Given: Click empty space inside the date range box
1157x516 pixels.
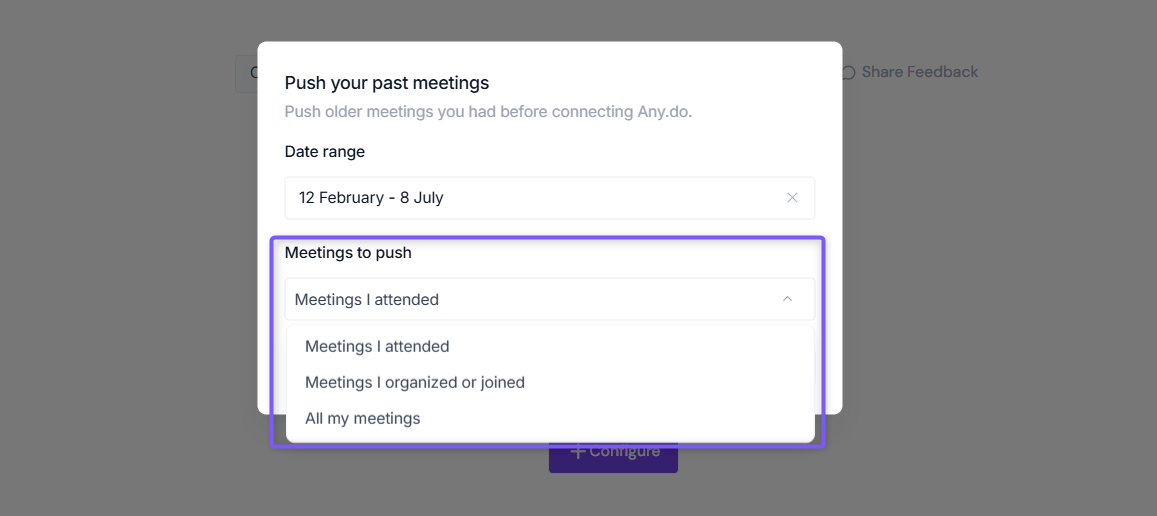Looking at the screenshot, I should pyautogui.click(x=612, y=198).
